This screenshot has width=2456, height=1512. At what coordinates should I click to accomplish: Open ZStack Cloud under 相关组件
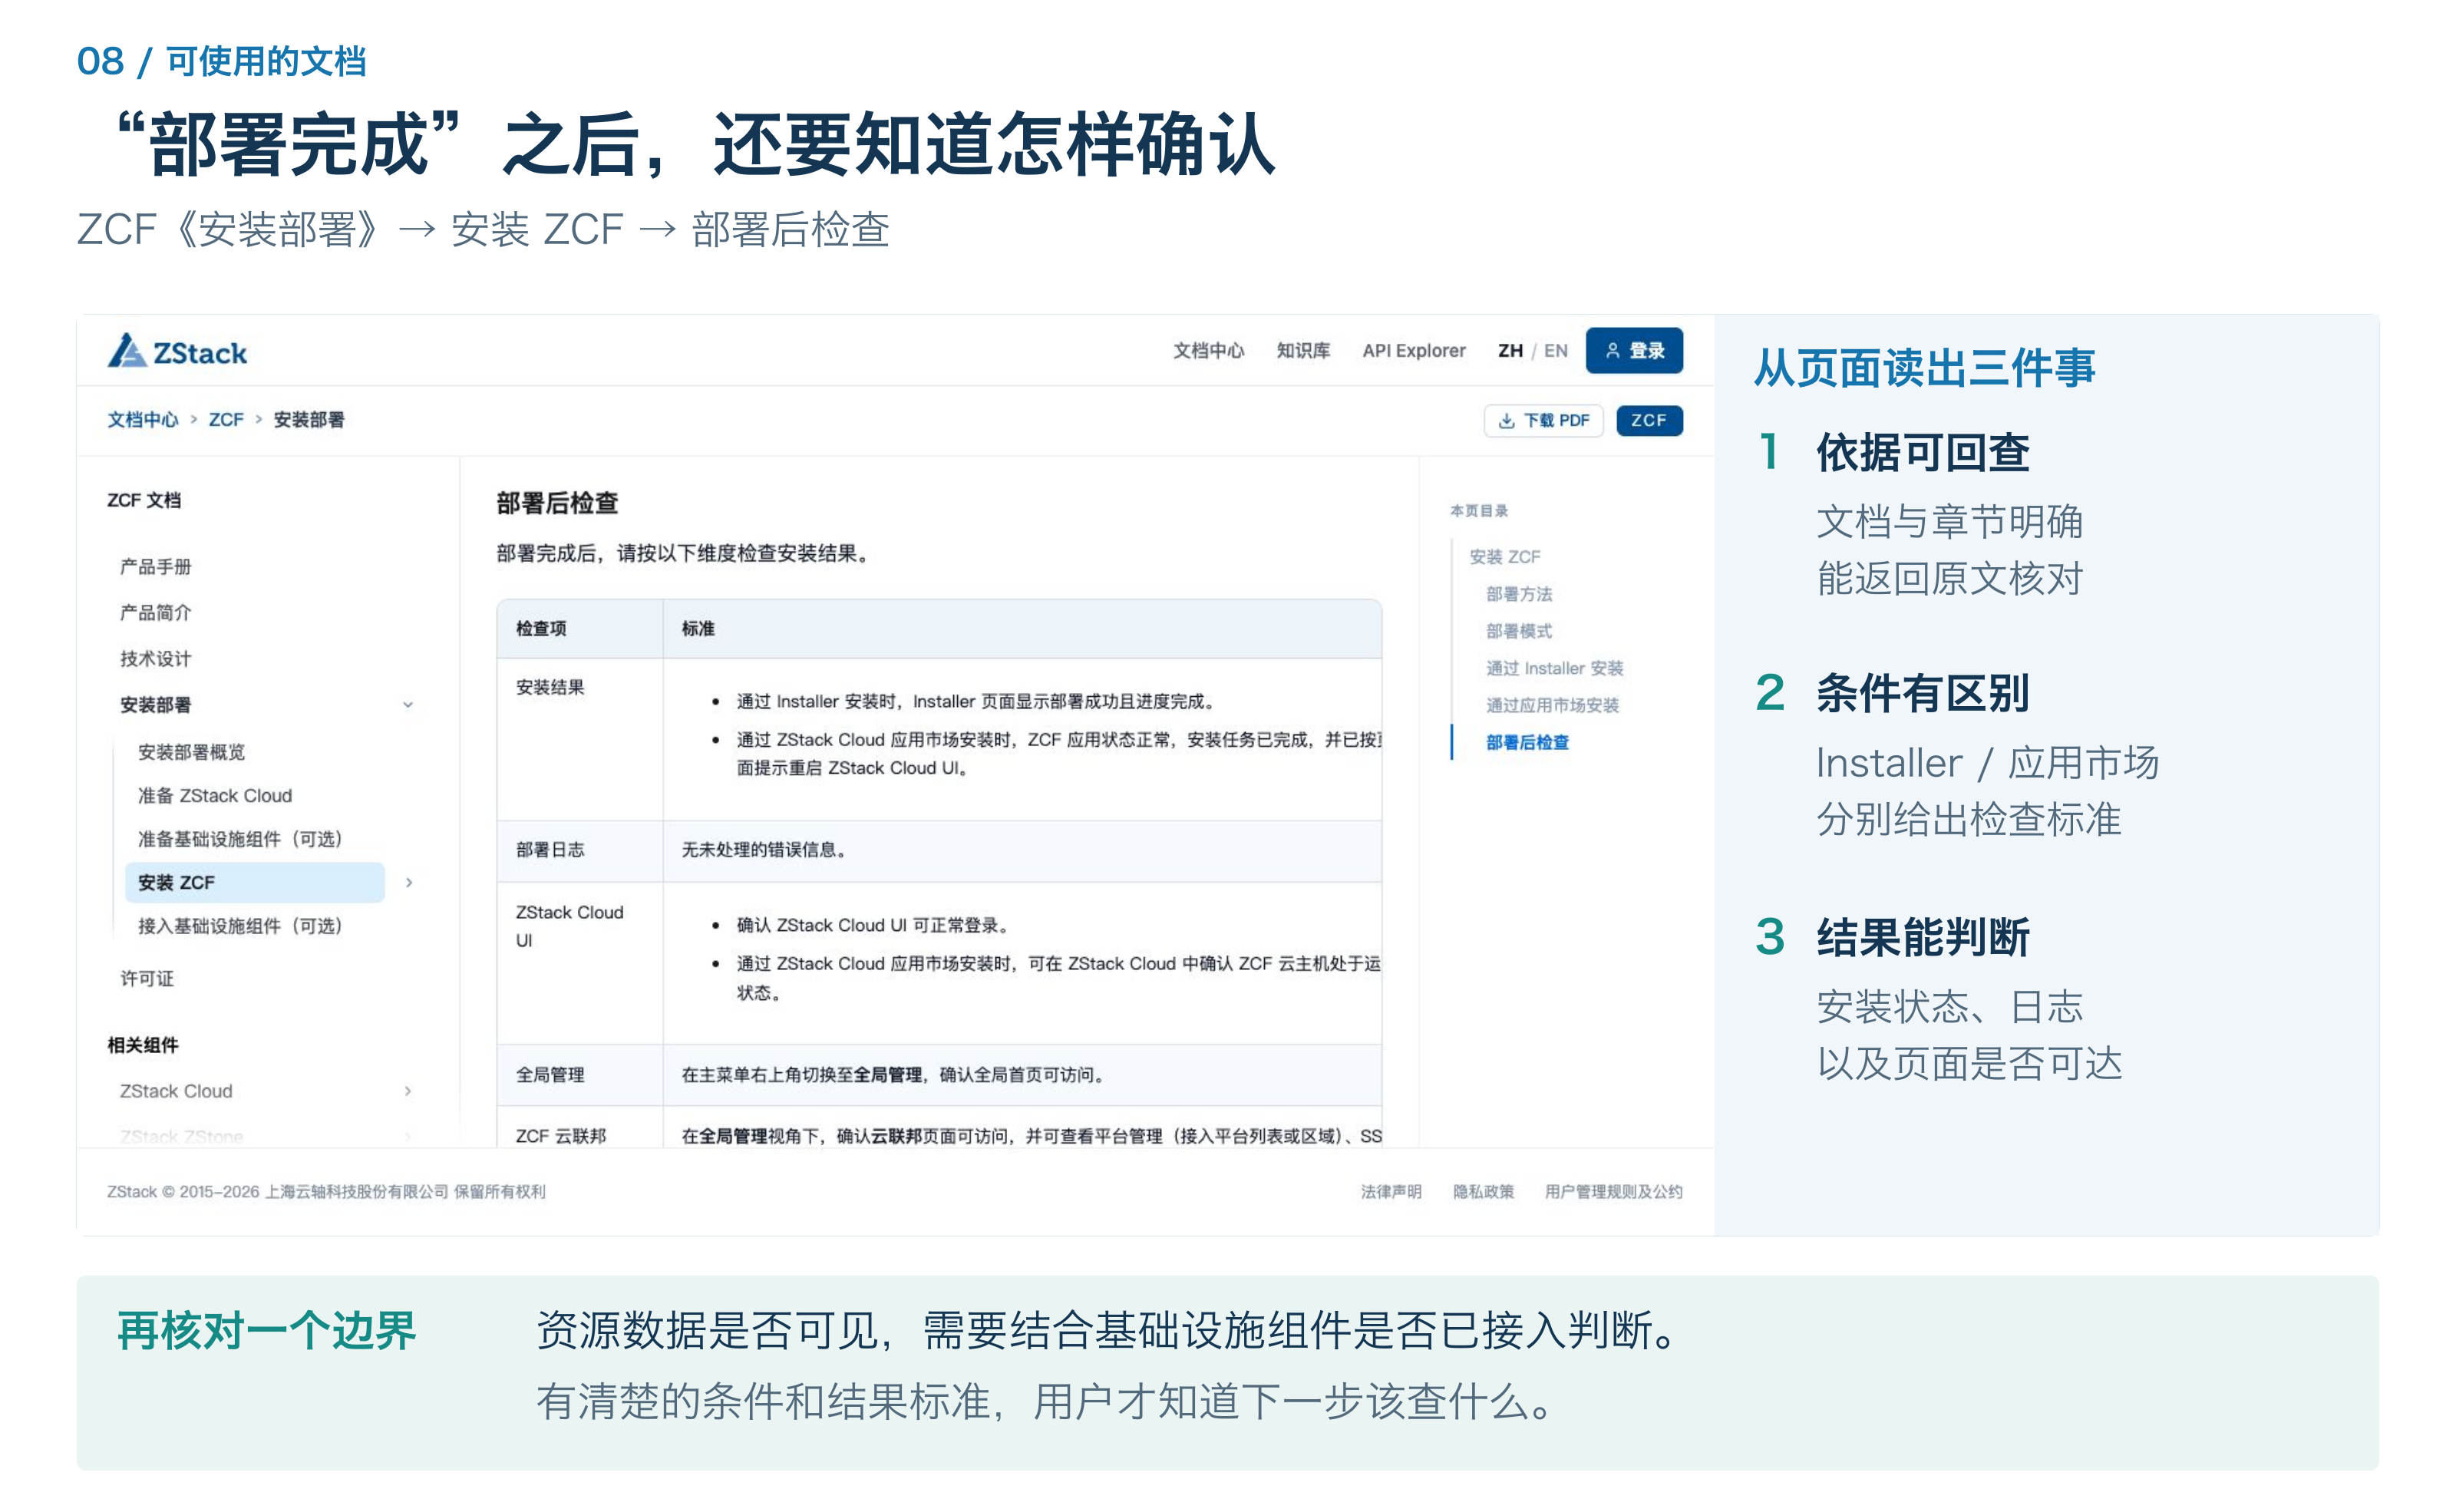pos(176,1091)
